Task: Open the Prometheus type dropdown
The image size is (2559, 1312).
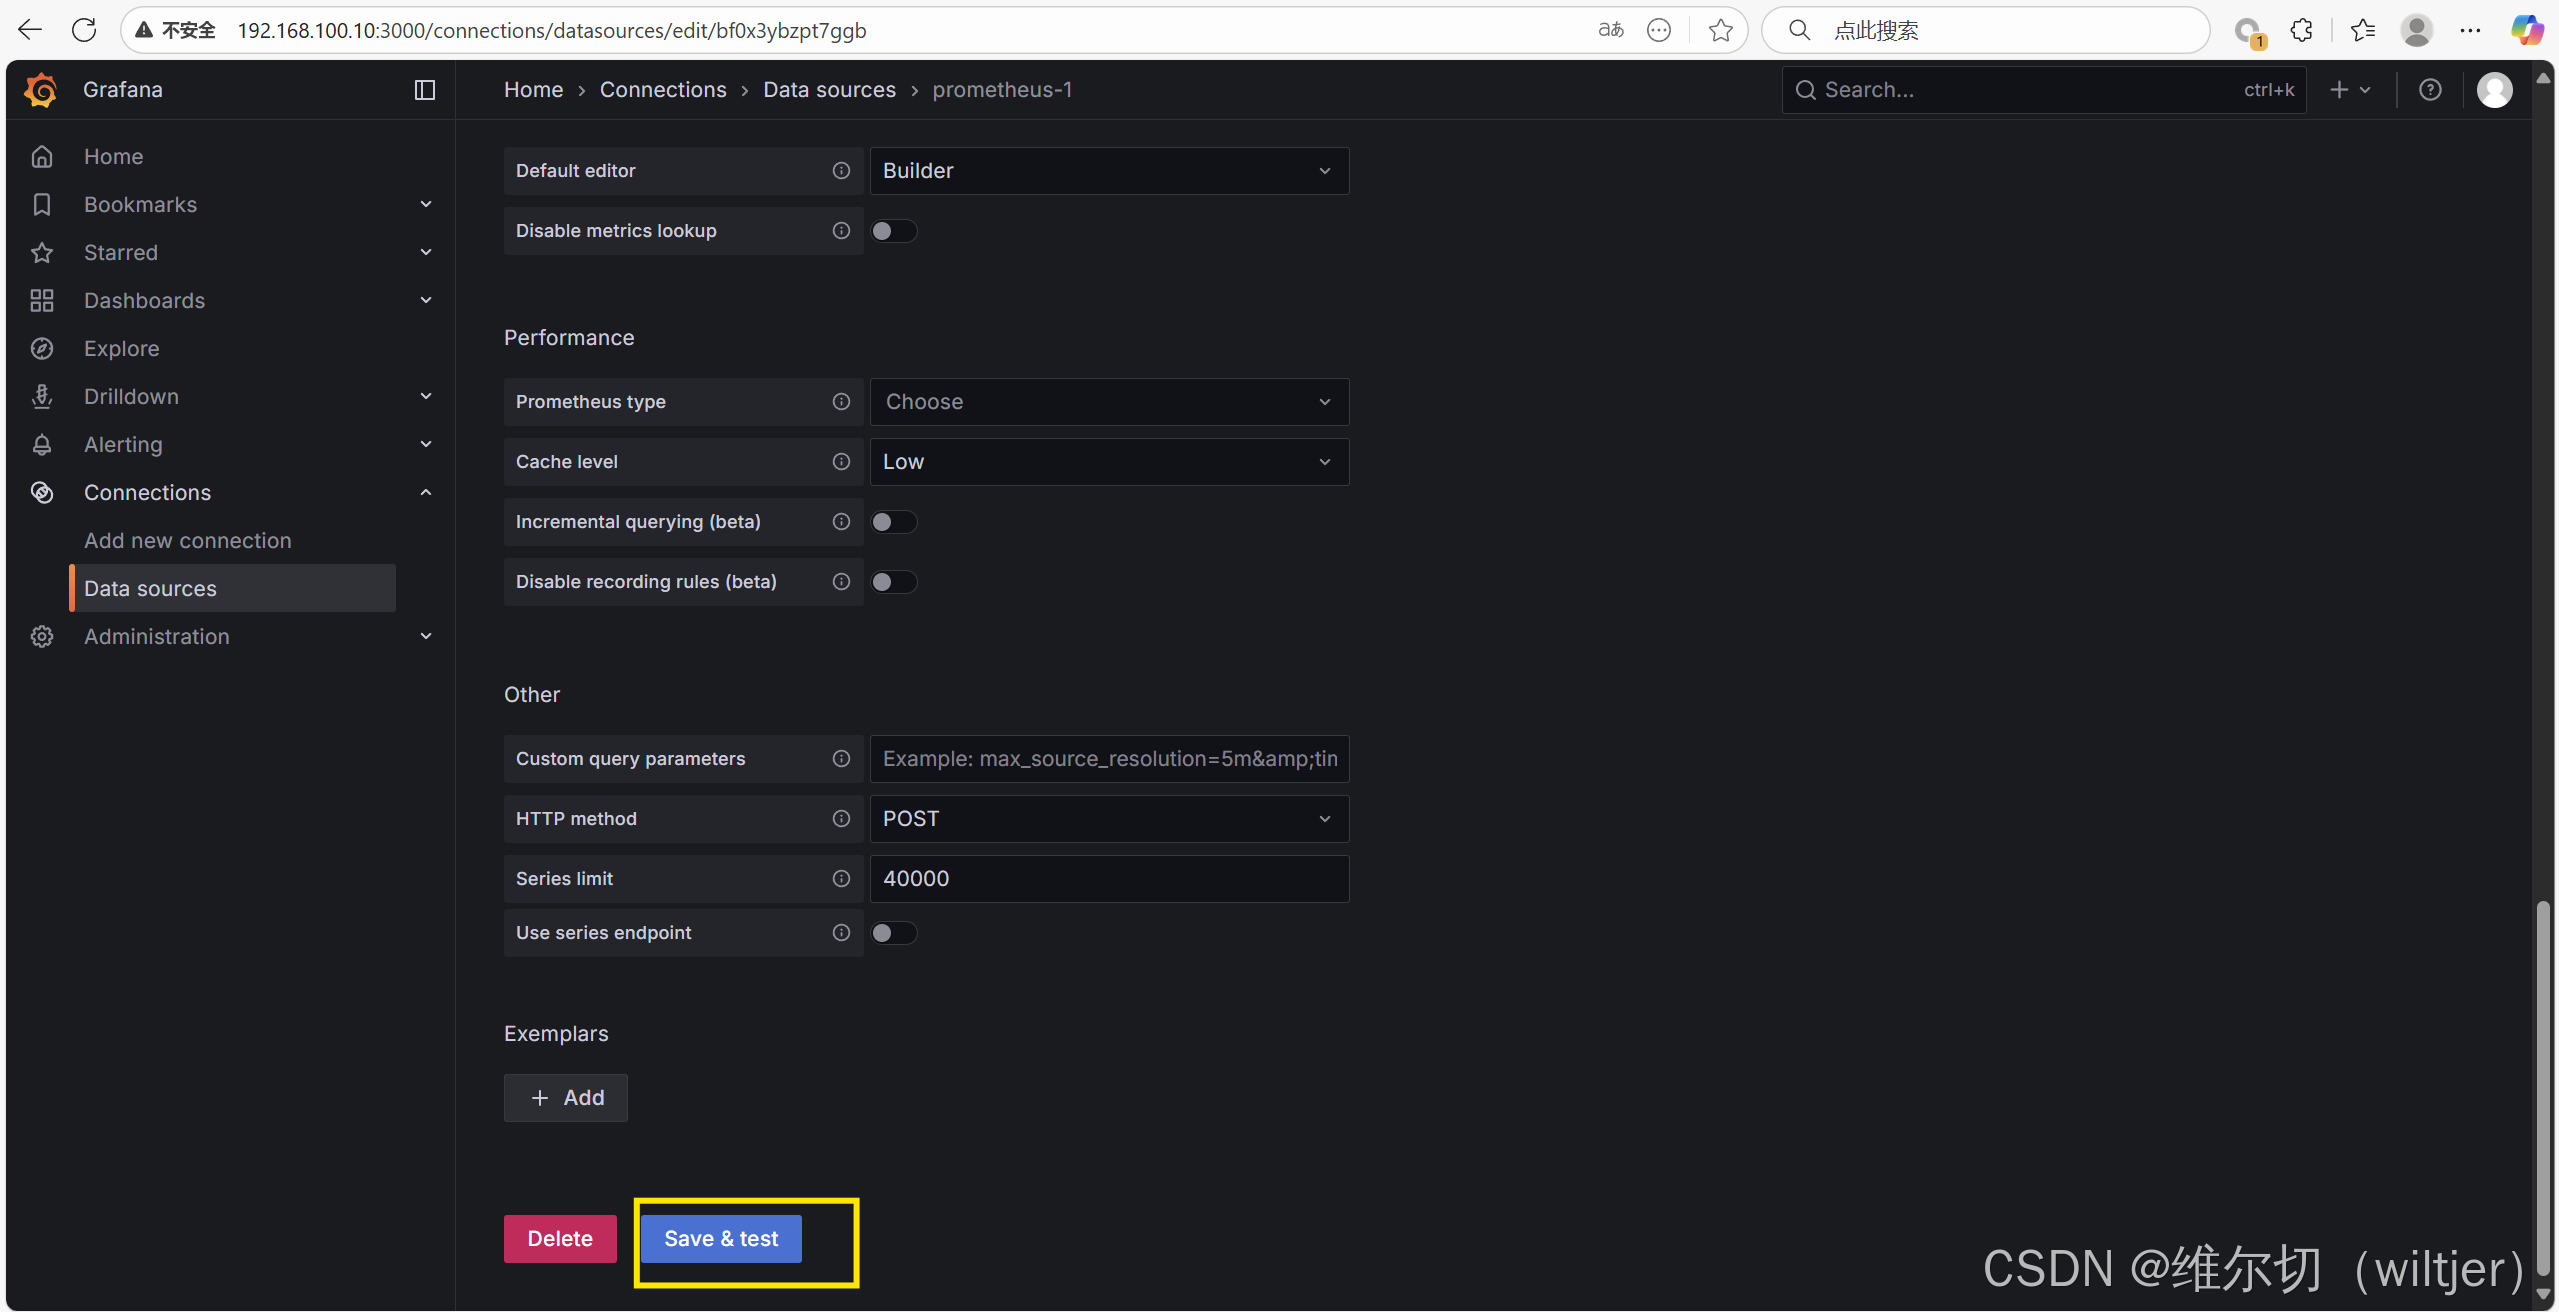Action: (1108, 402)
